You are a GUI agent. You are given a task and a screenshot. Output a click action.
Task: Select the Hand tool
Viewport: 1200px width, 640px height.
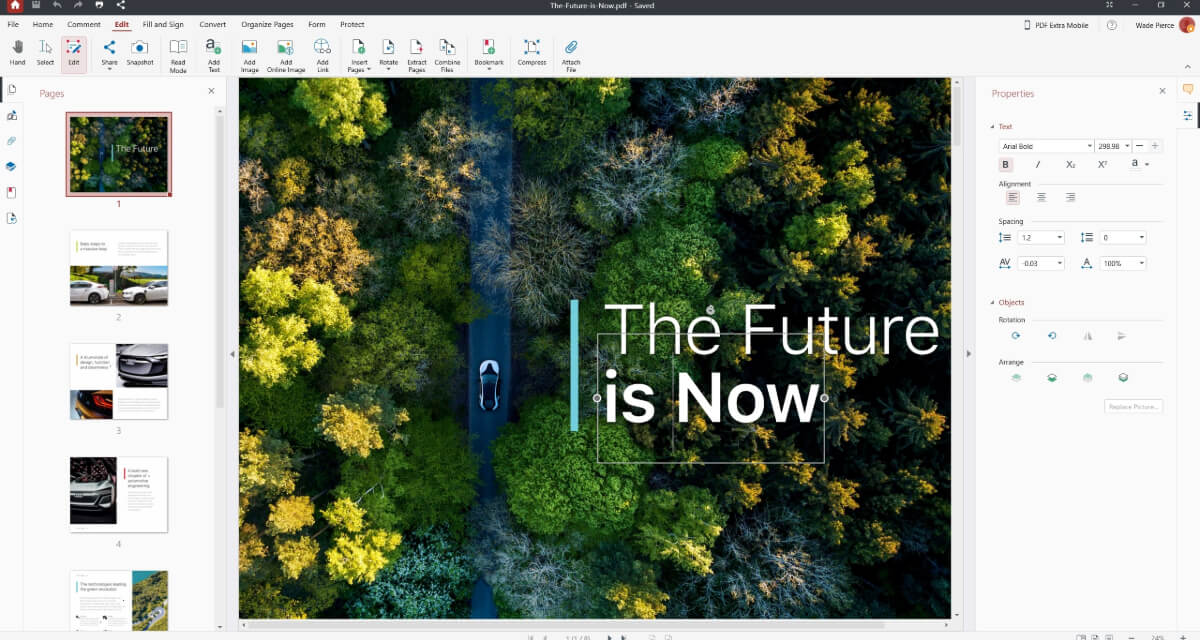17,52
